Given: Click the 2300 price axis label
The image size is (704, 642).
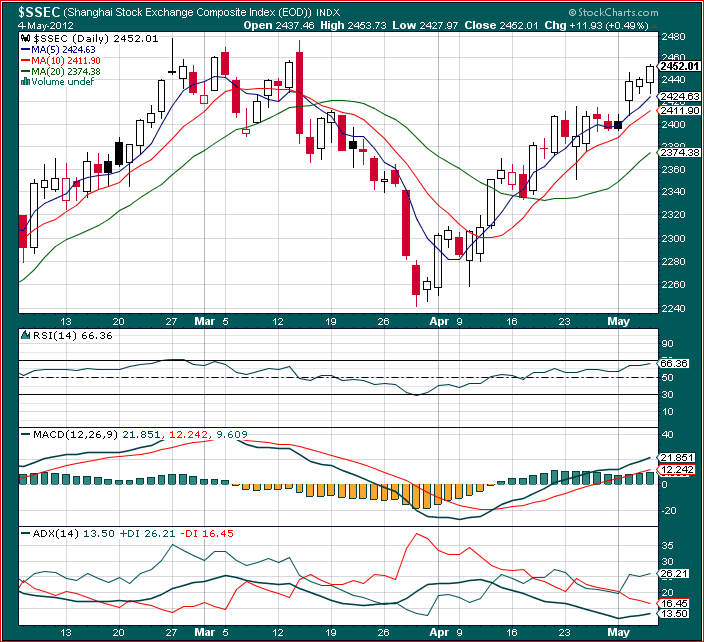Looking at the screenshot, I should (673, 238).
